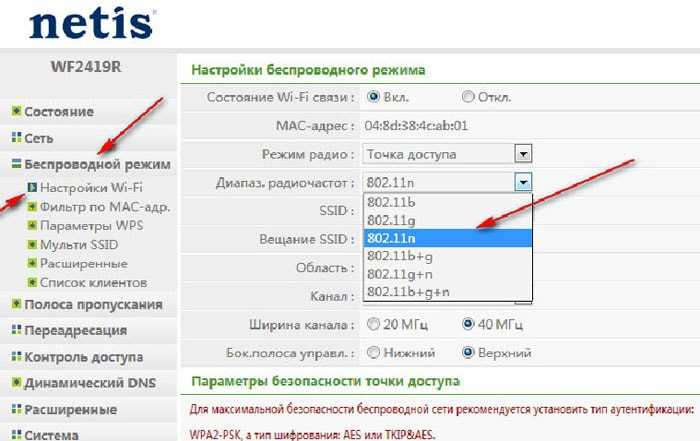Click the sub-item Расширенные bullet icon

tap(32, 263)
